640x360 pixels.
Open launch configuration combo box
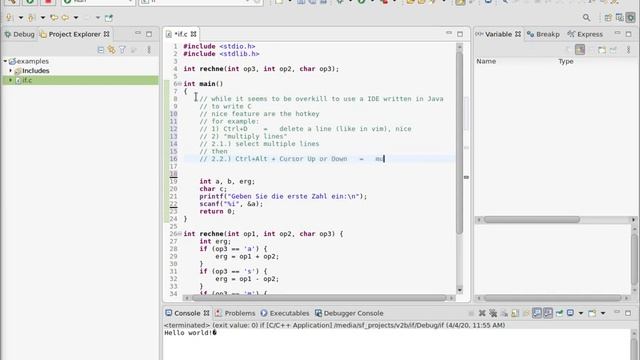click(200, 2)
